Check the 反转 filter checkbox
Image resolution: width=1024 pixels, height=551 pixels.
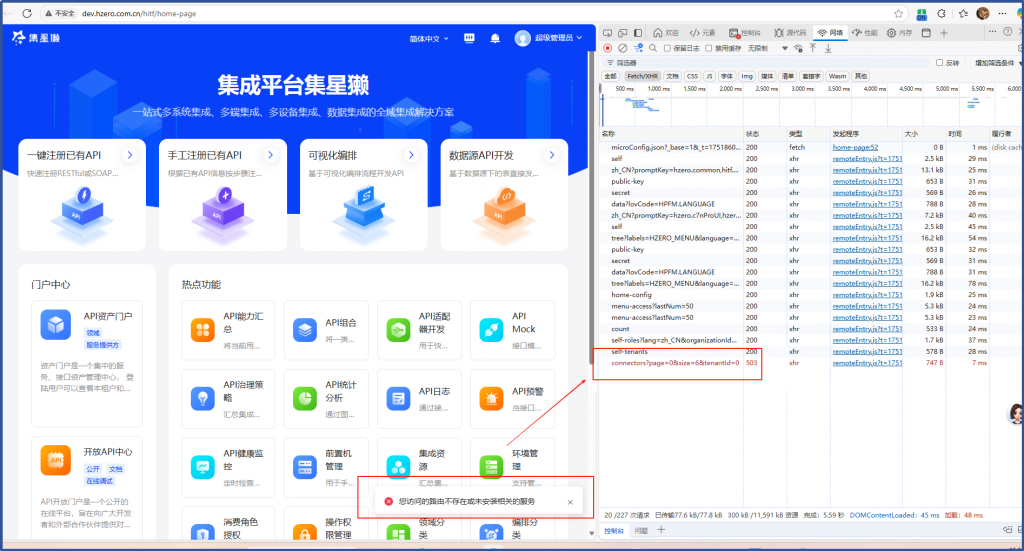coord(939,62)
